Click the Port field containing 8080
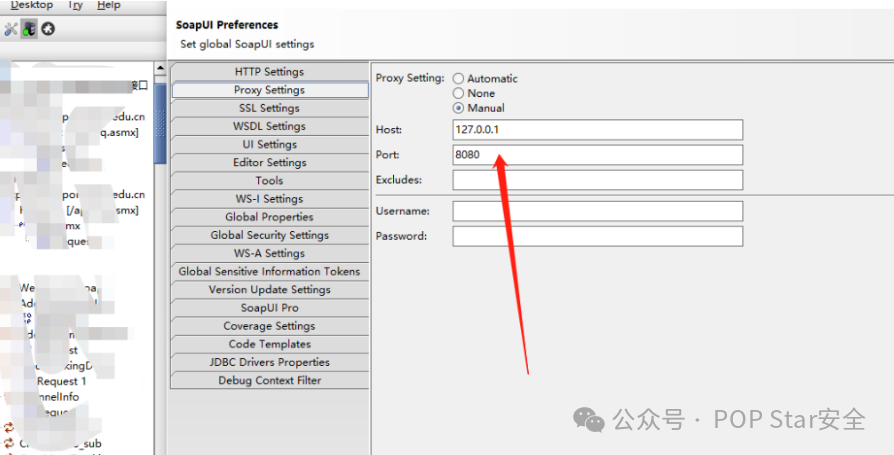Viewport: 894px width, 455px height. point(598,155)
